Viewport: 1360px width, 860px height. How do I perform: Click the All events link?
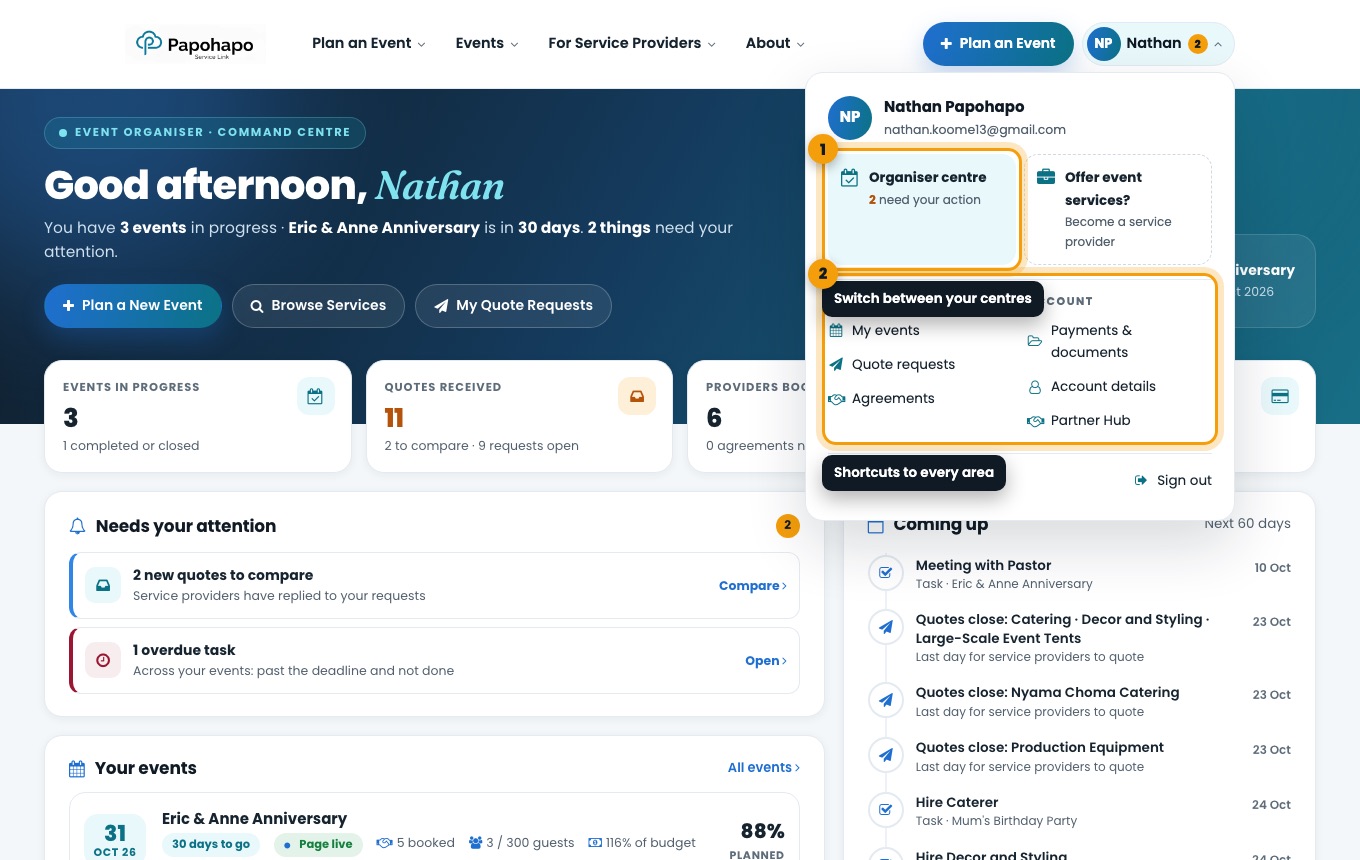click(x=764, y=768)
